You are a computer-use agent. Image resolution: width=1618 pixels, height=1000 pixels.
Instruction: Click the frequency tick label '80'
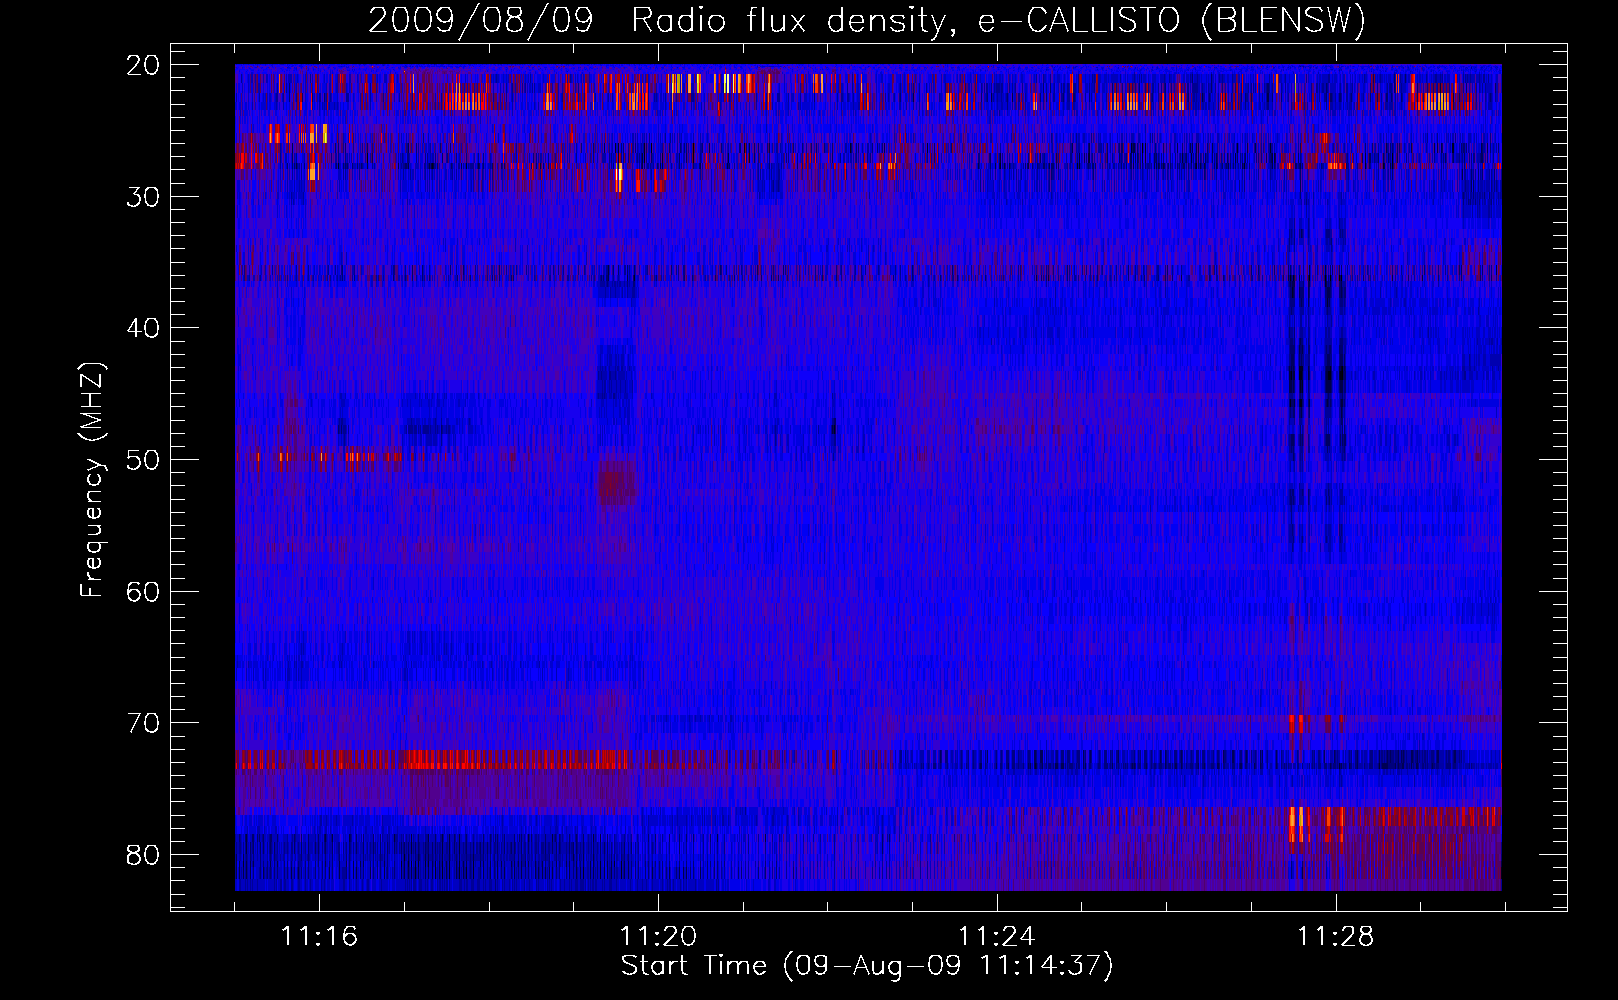click(x=144, y=855)
